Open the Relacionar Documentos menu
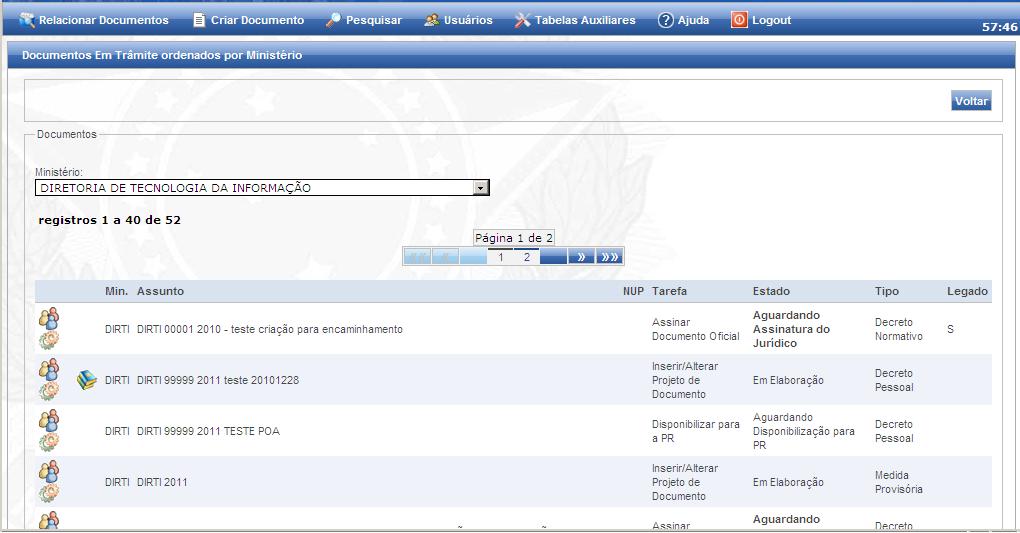The width and height of the screenshot is (1020, 533). pos(94,20)
